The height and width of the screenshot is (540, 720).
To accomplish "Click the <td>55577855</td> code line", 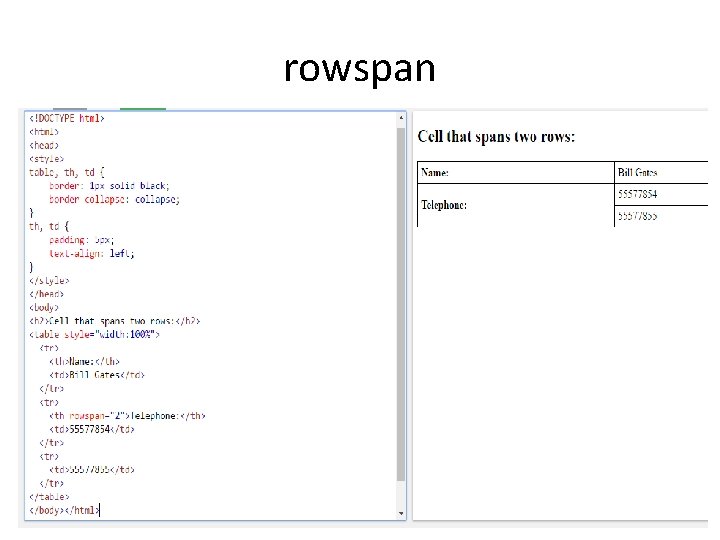I will click(x=92, y=470).
